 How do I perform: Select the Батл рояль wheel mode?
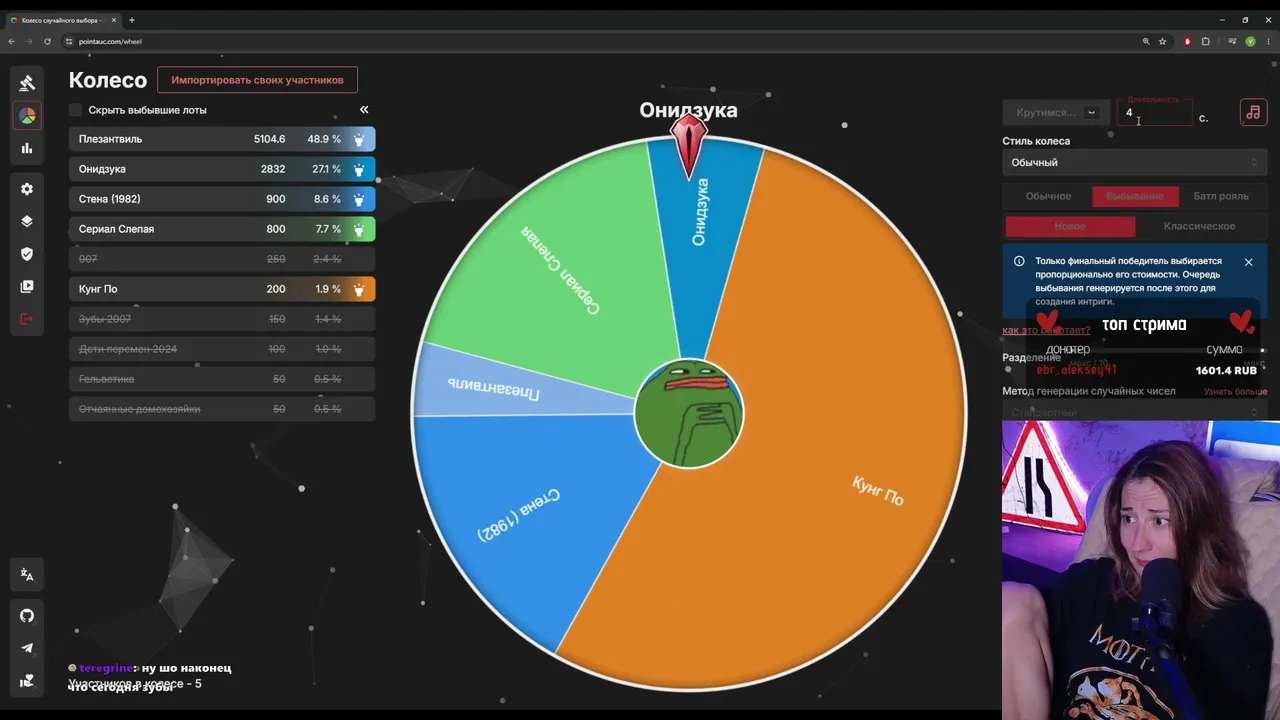click(x=1221, y=196)
